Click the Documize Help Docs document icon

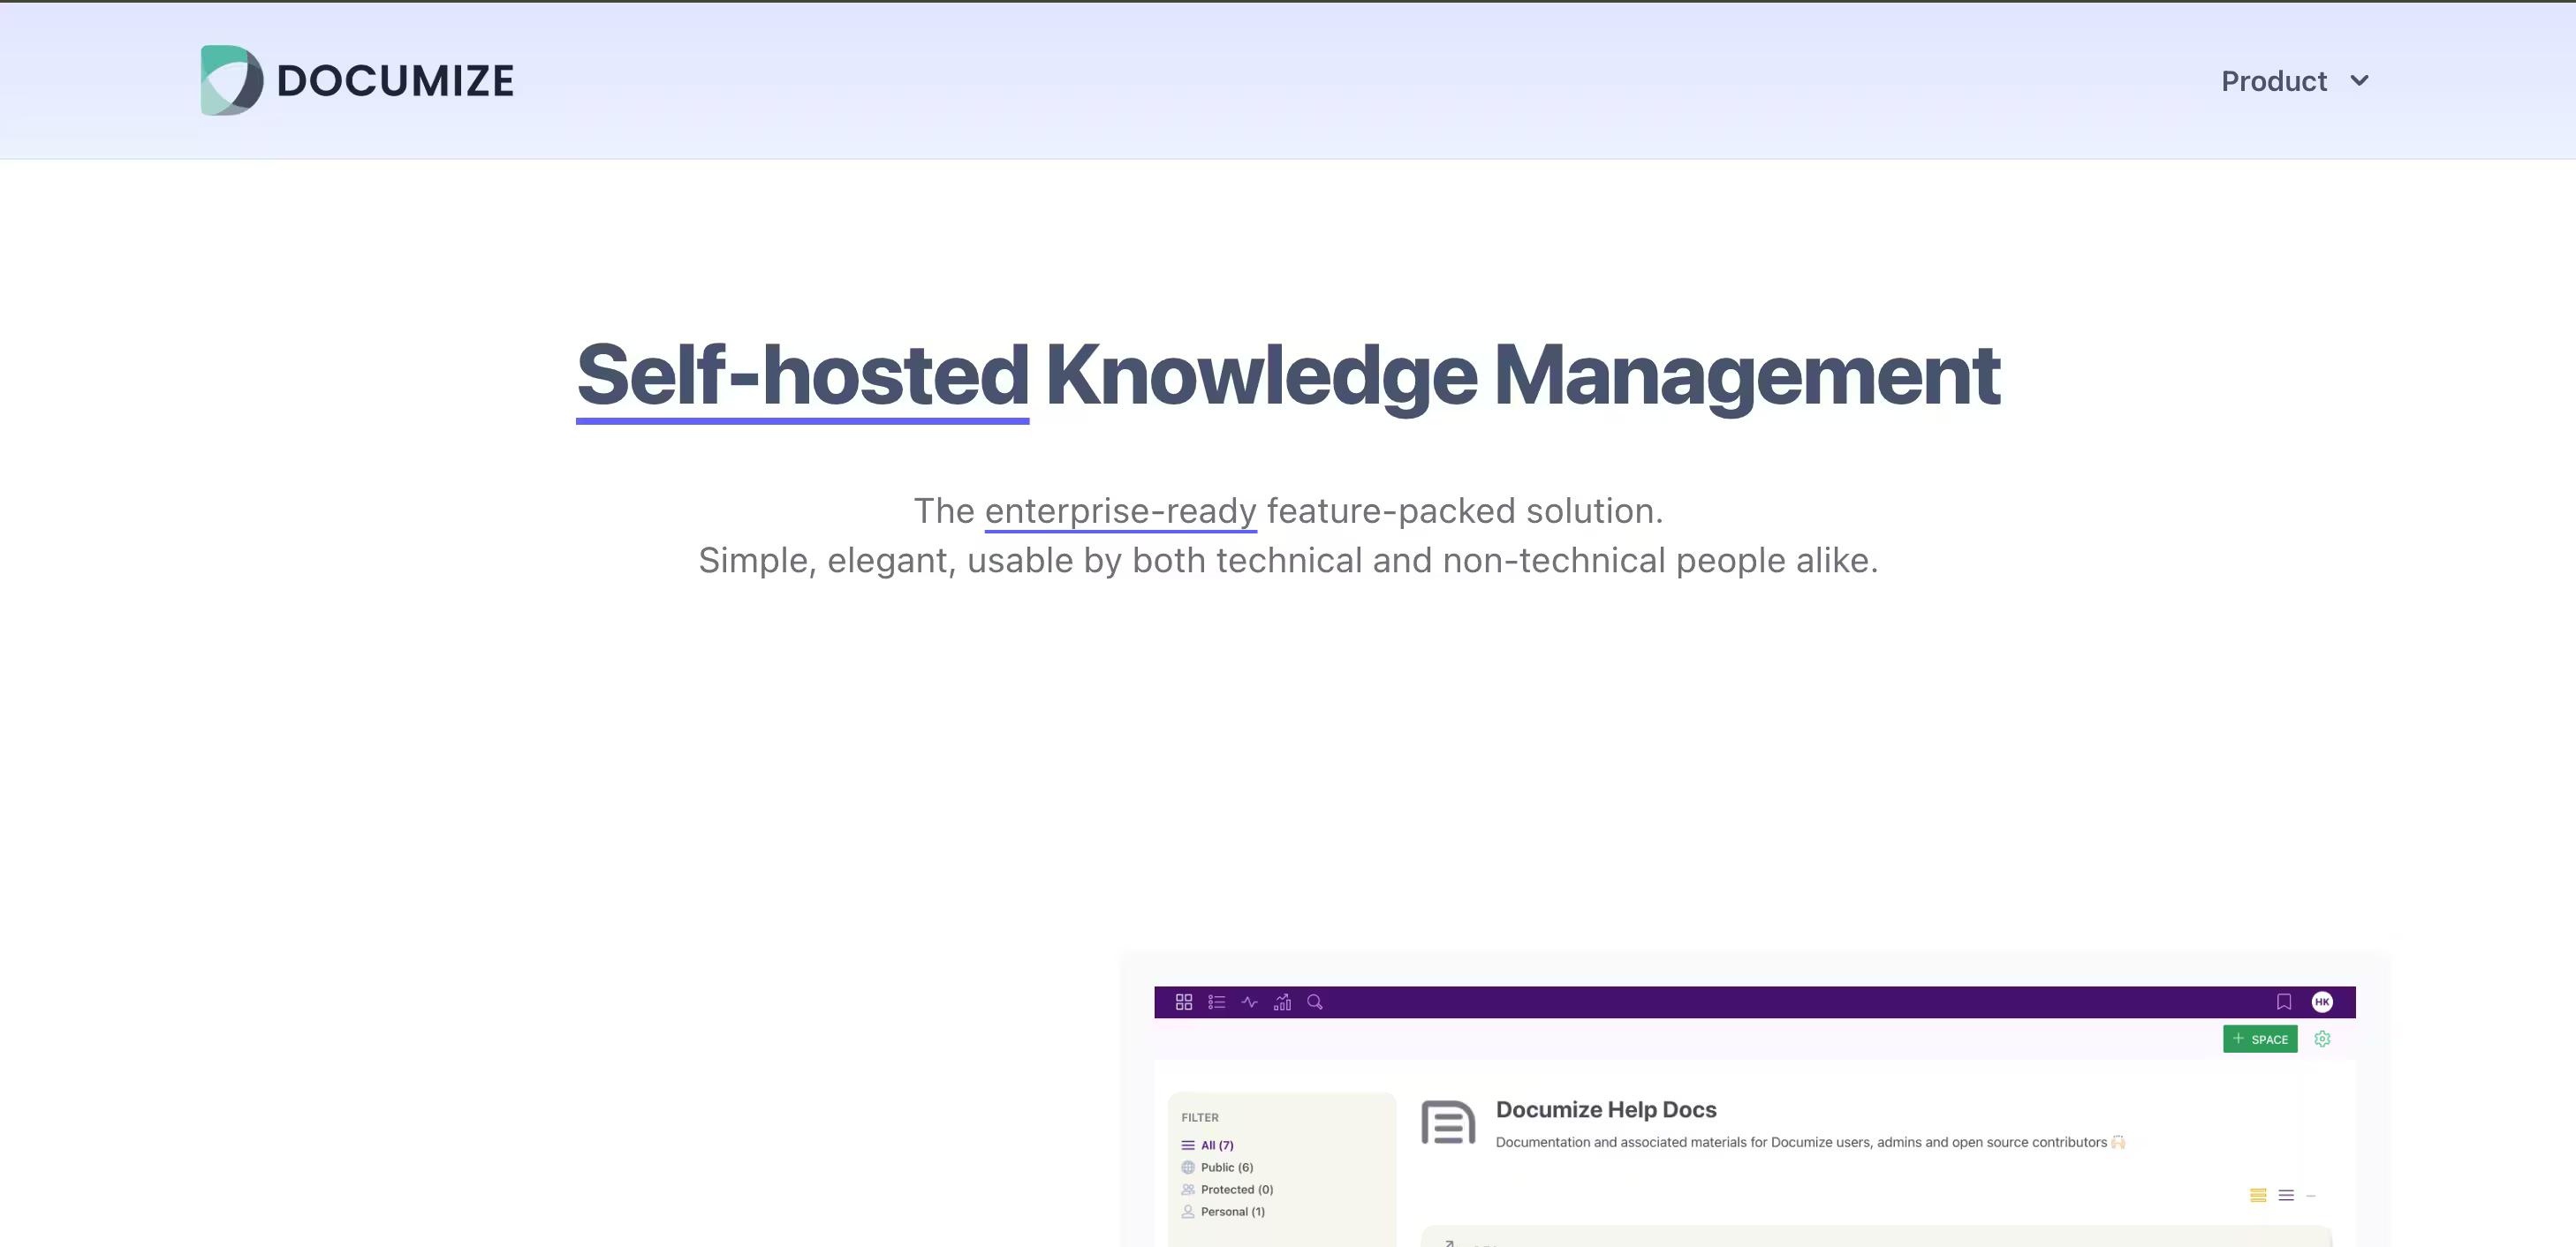[x=1448, y=1123]
